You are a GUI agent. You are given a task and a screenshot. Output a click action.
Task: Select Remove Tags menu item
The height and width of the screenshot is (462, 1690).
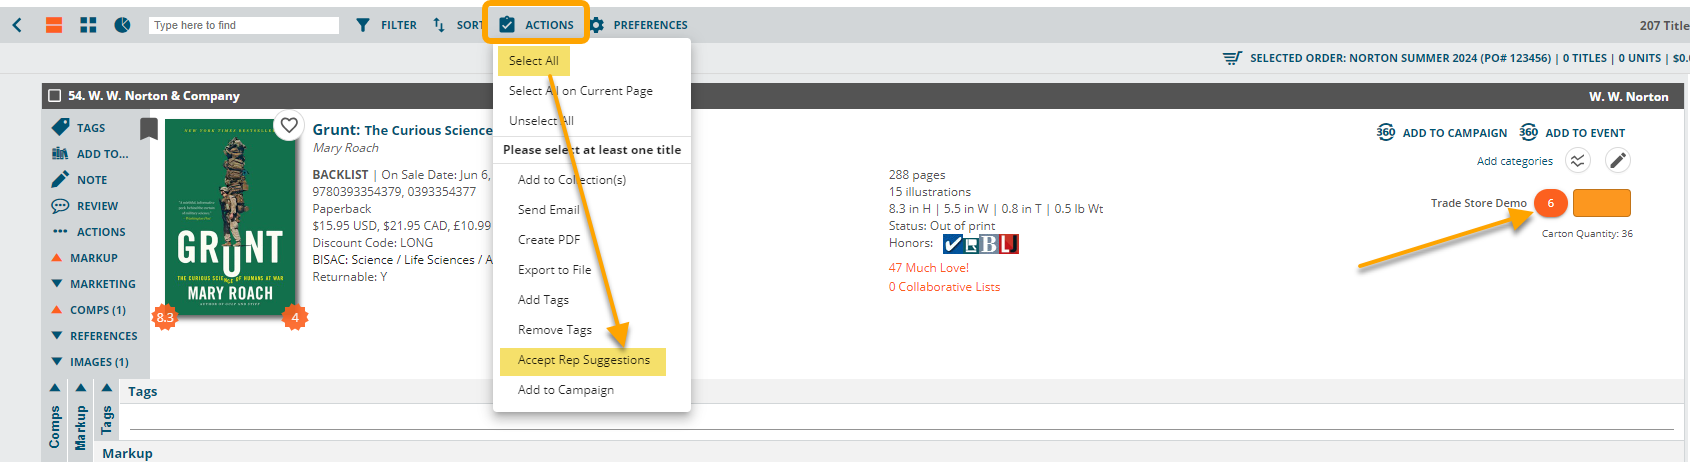click(555, 330)
